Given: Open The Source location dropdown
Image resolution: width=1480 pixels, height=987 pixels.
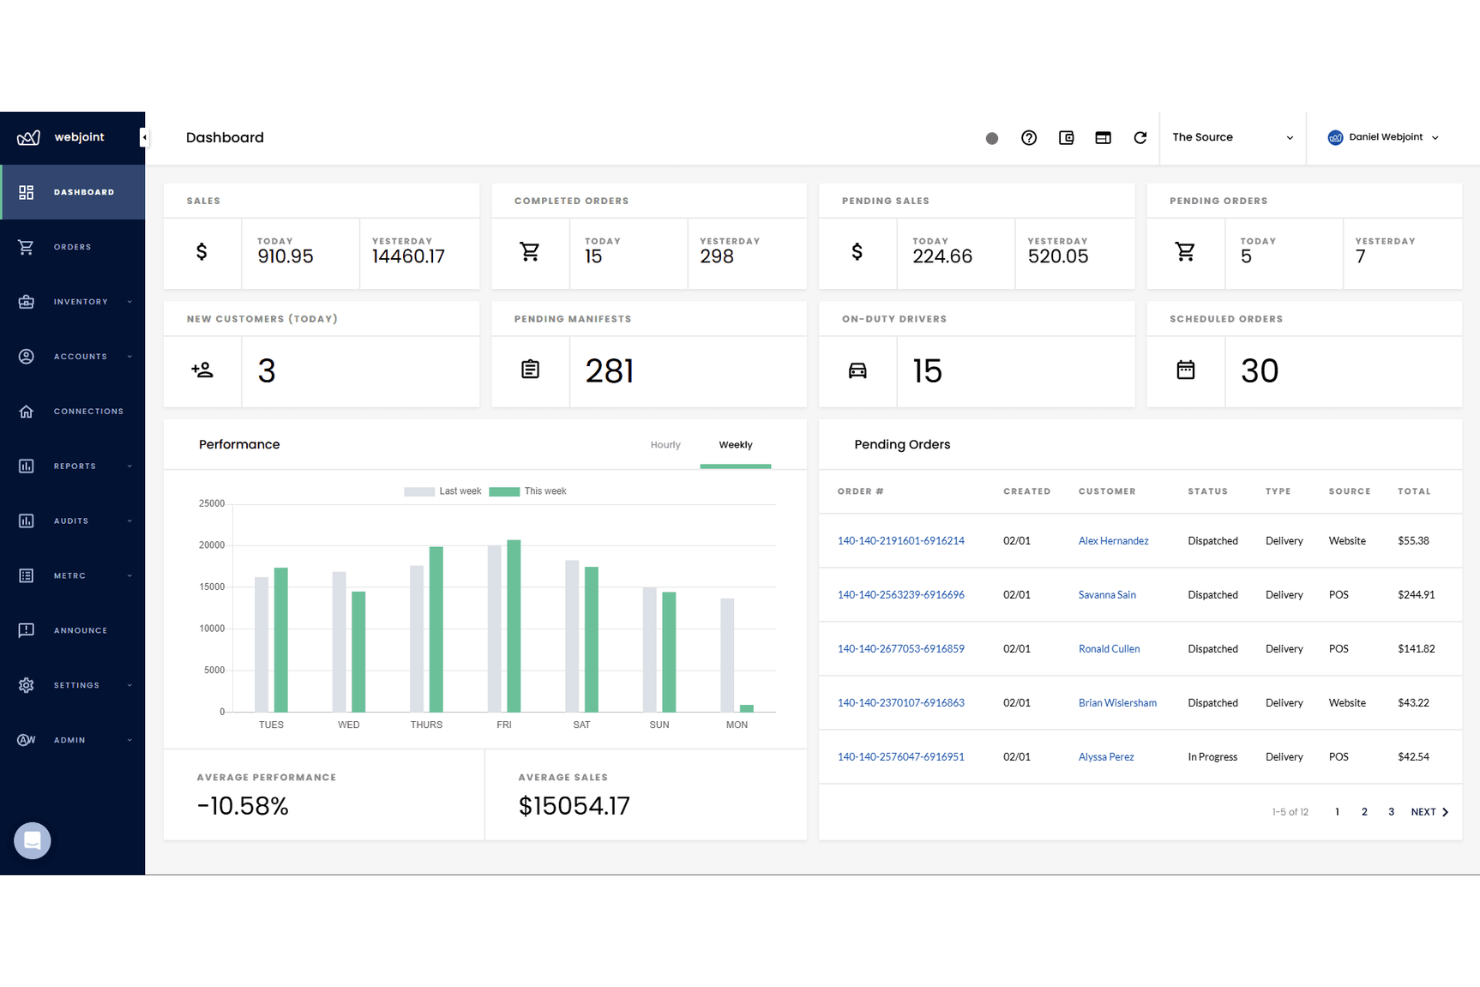Looking at the screenshot, I should [x=1232, y=138].
